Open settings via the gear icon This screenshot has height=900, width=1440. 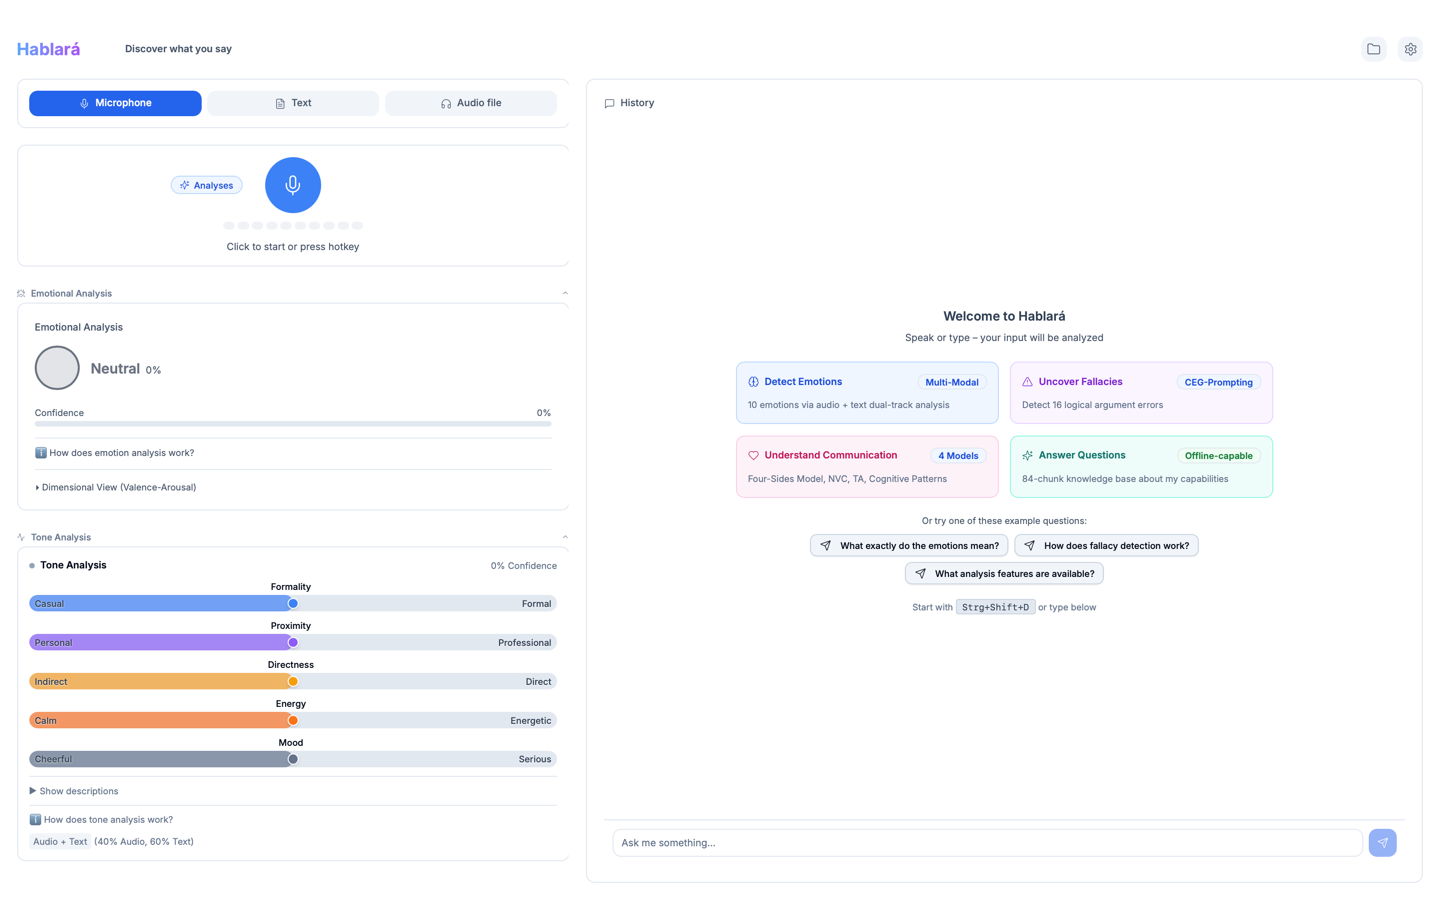(x=1410, y=48)
